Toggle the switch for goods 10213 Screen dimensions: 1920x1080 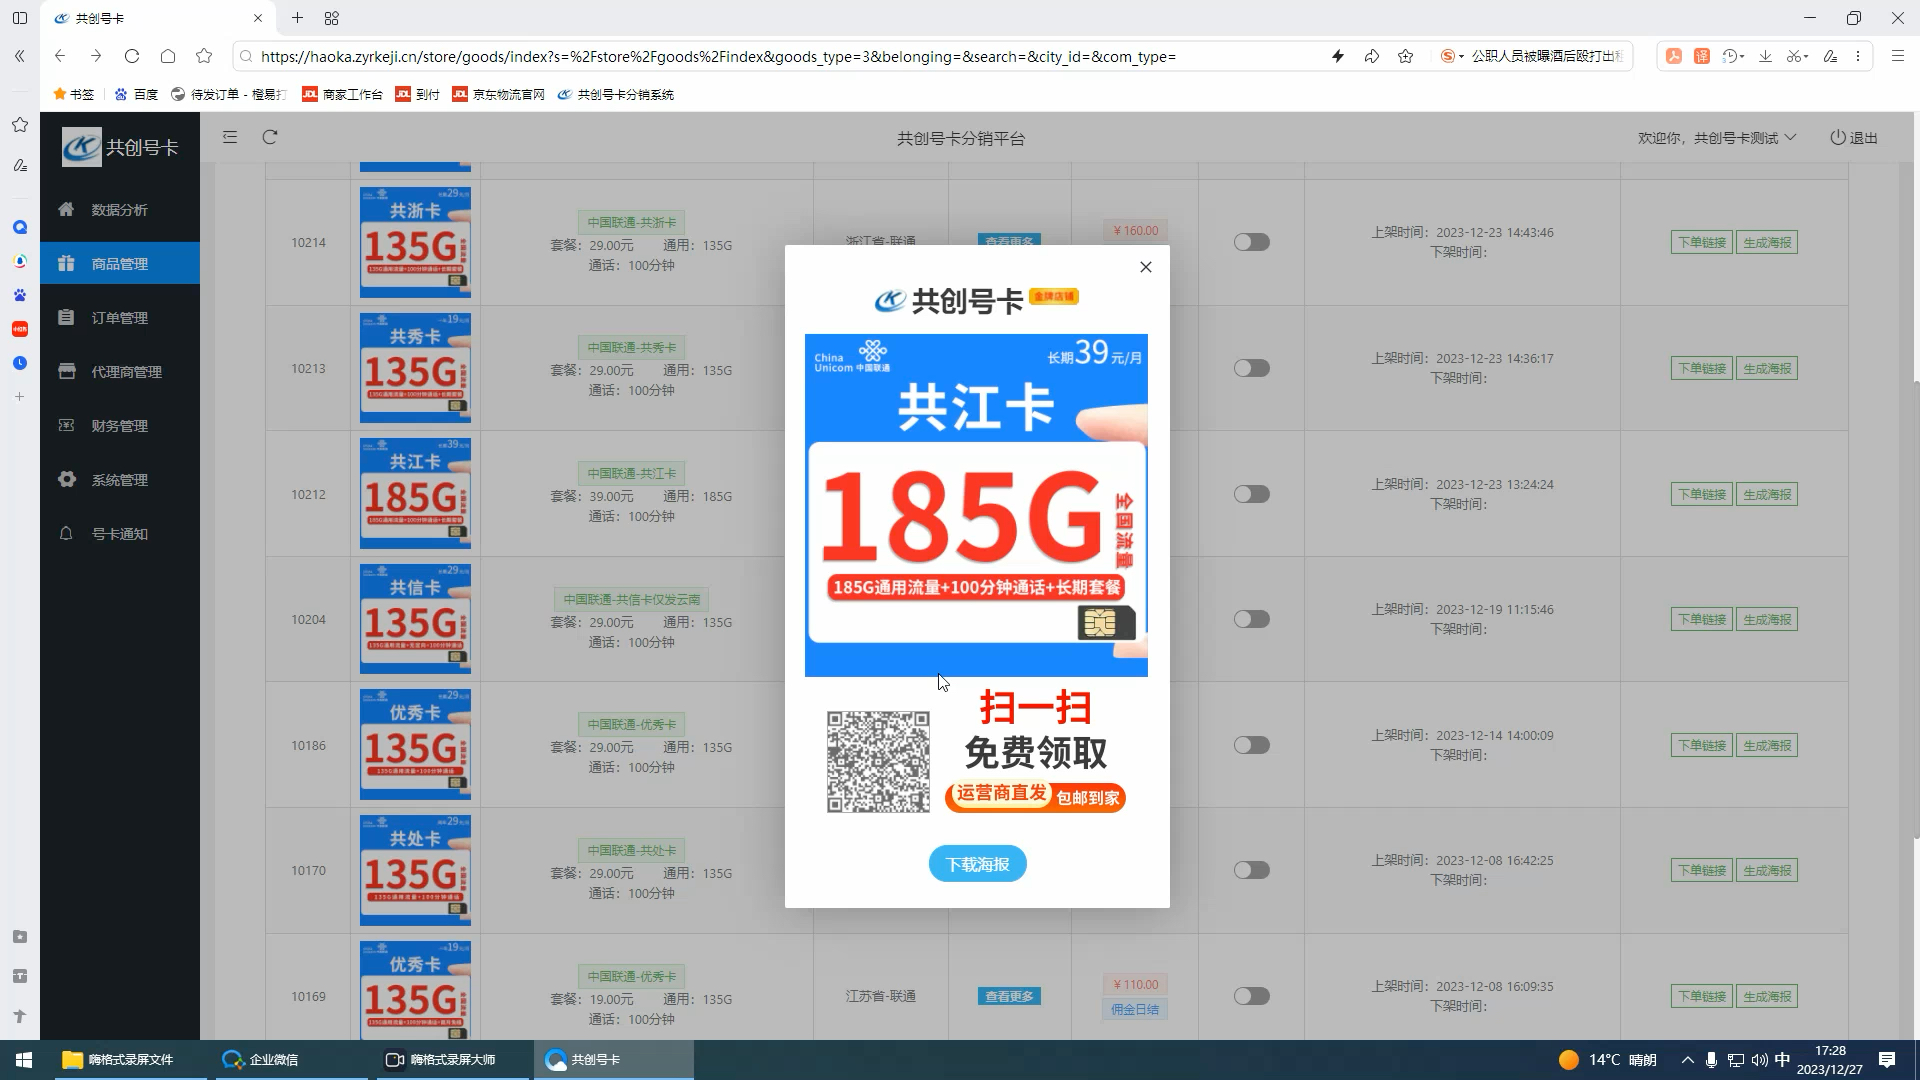[x=1251, y=368]
